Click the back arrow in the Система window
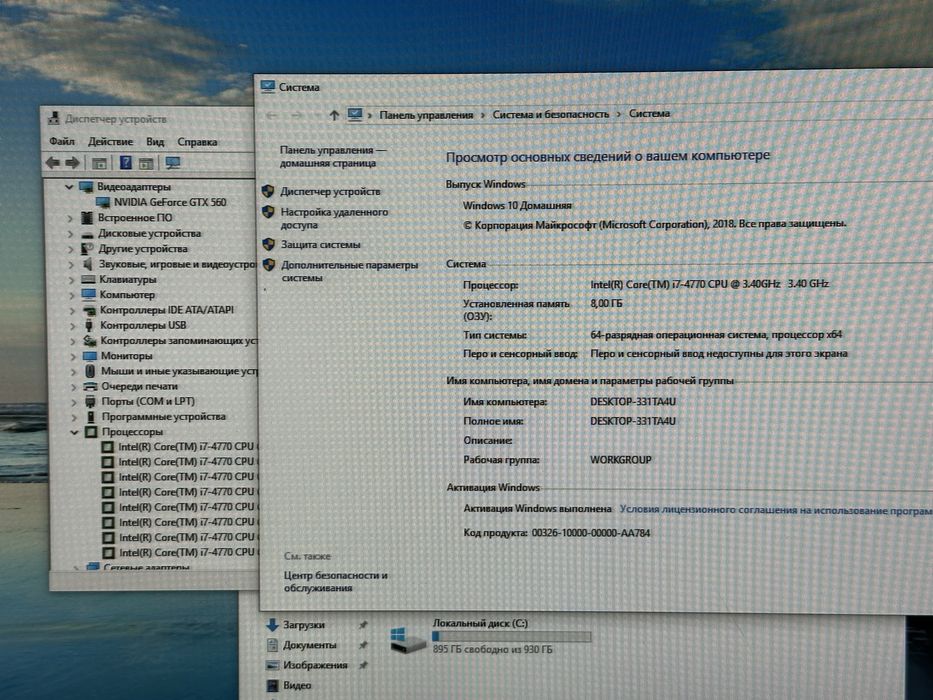The image size is (933, 700). [x=272, y=115]
